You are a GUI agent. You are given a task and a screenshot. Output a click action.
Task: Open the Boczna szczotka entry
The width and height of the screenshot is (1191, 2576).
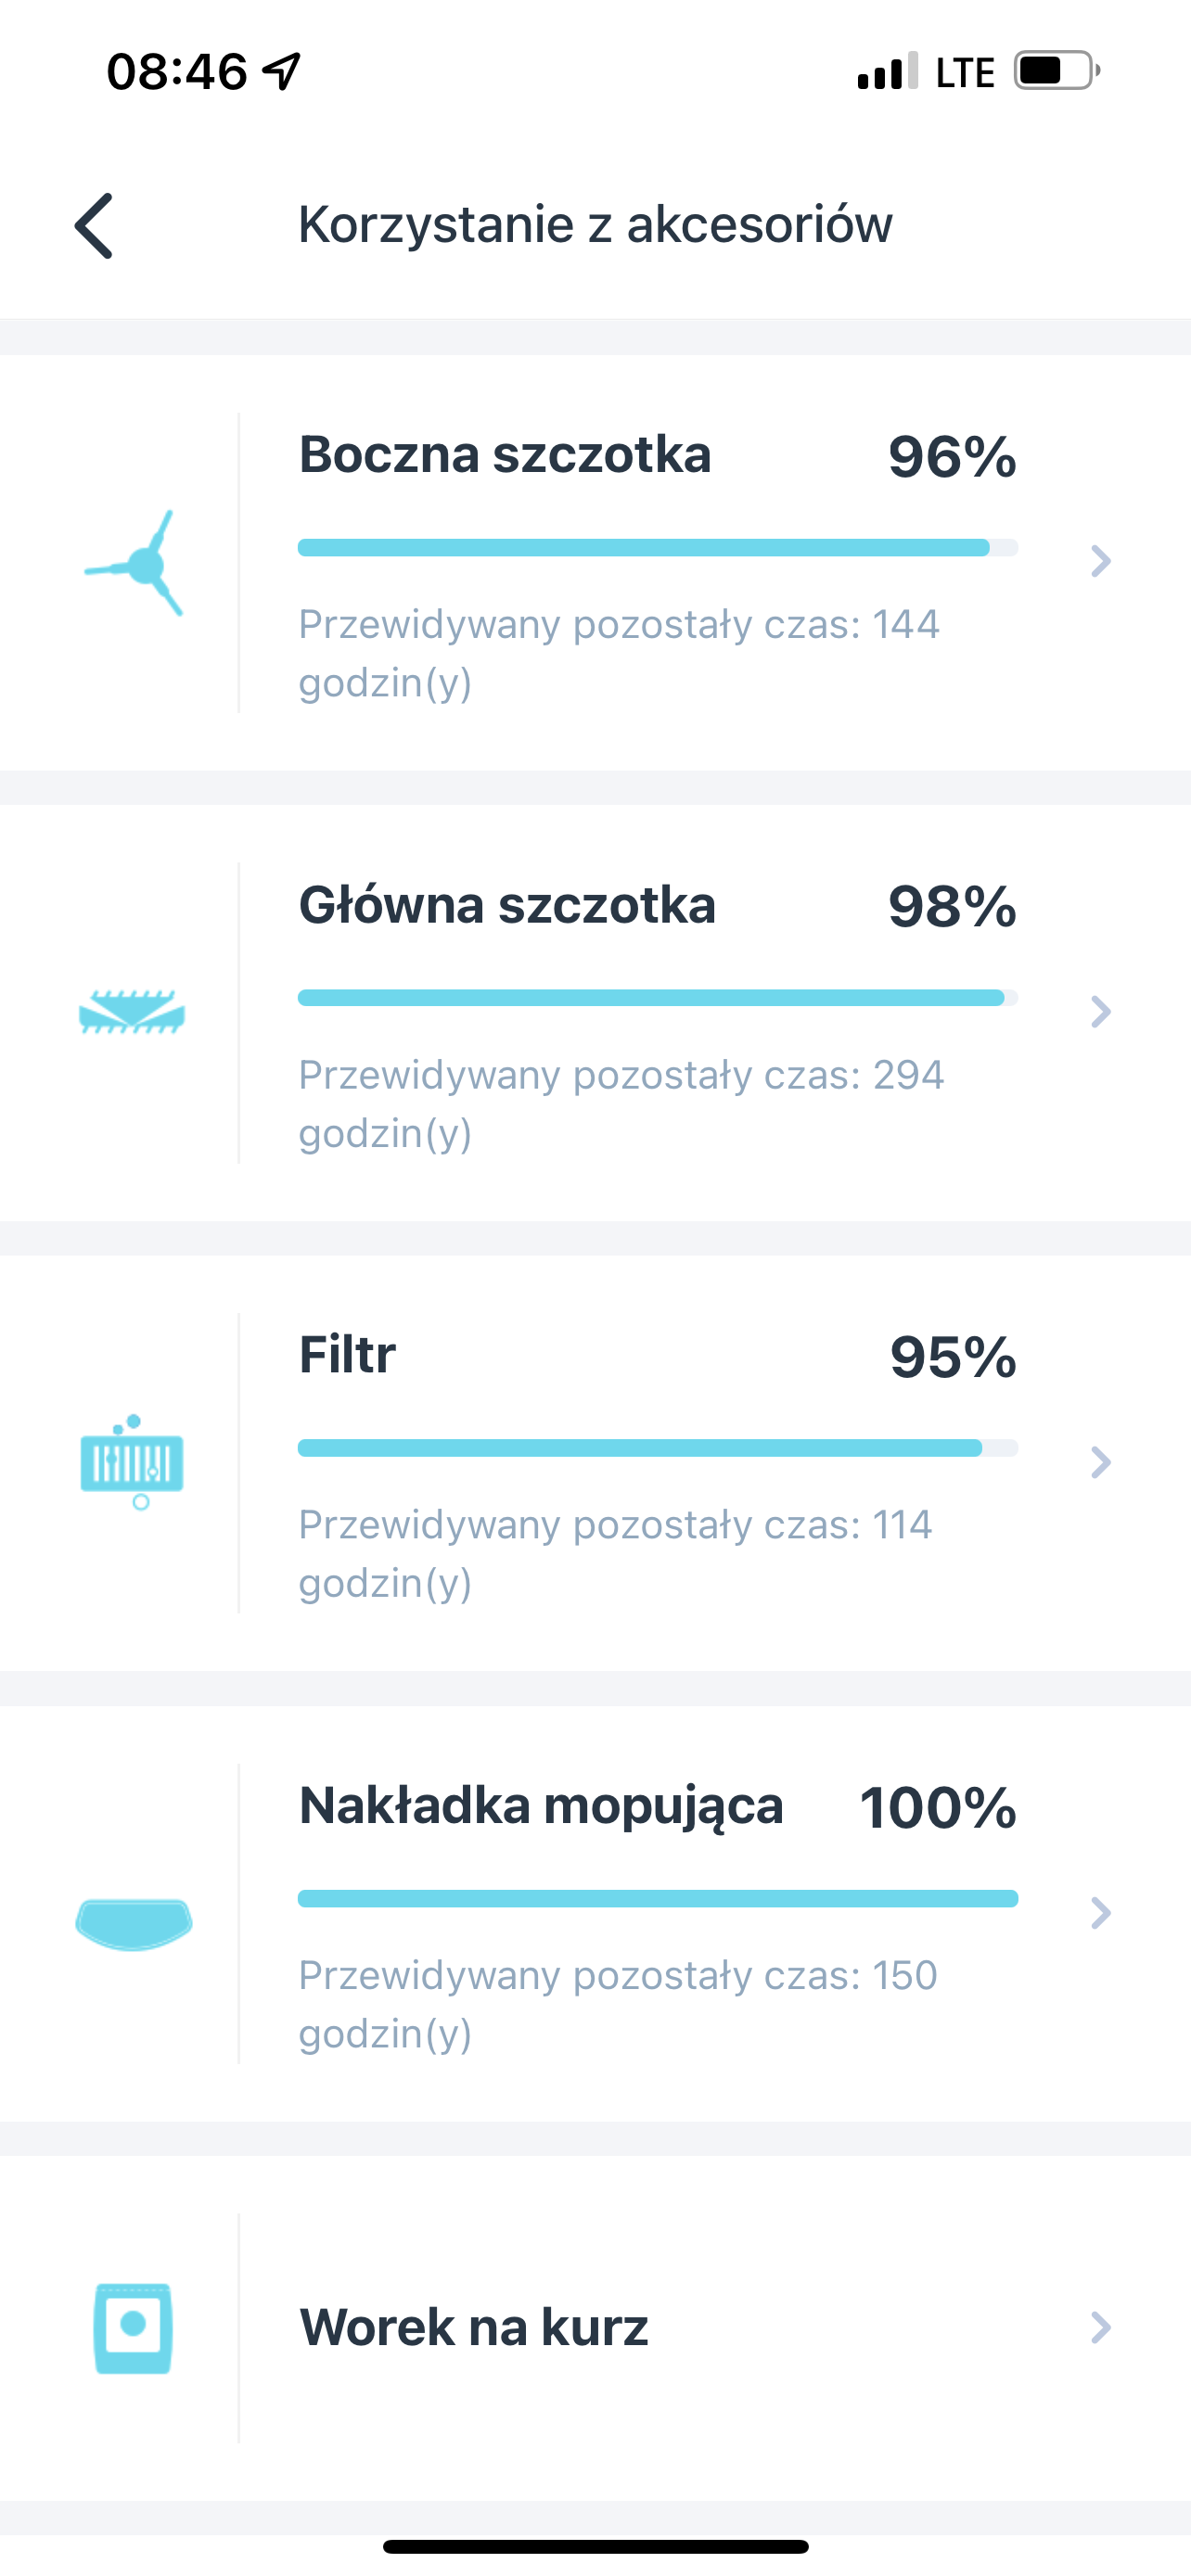(505, 455)
